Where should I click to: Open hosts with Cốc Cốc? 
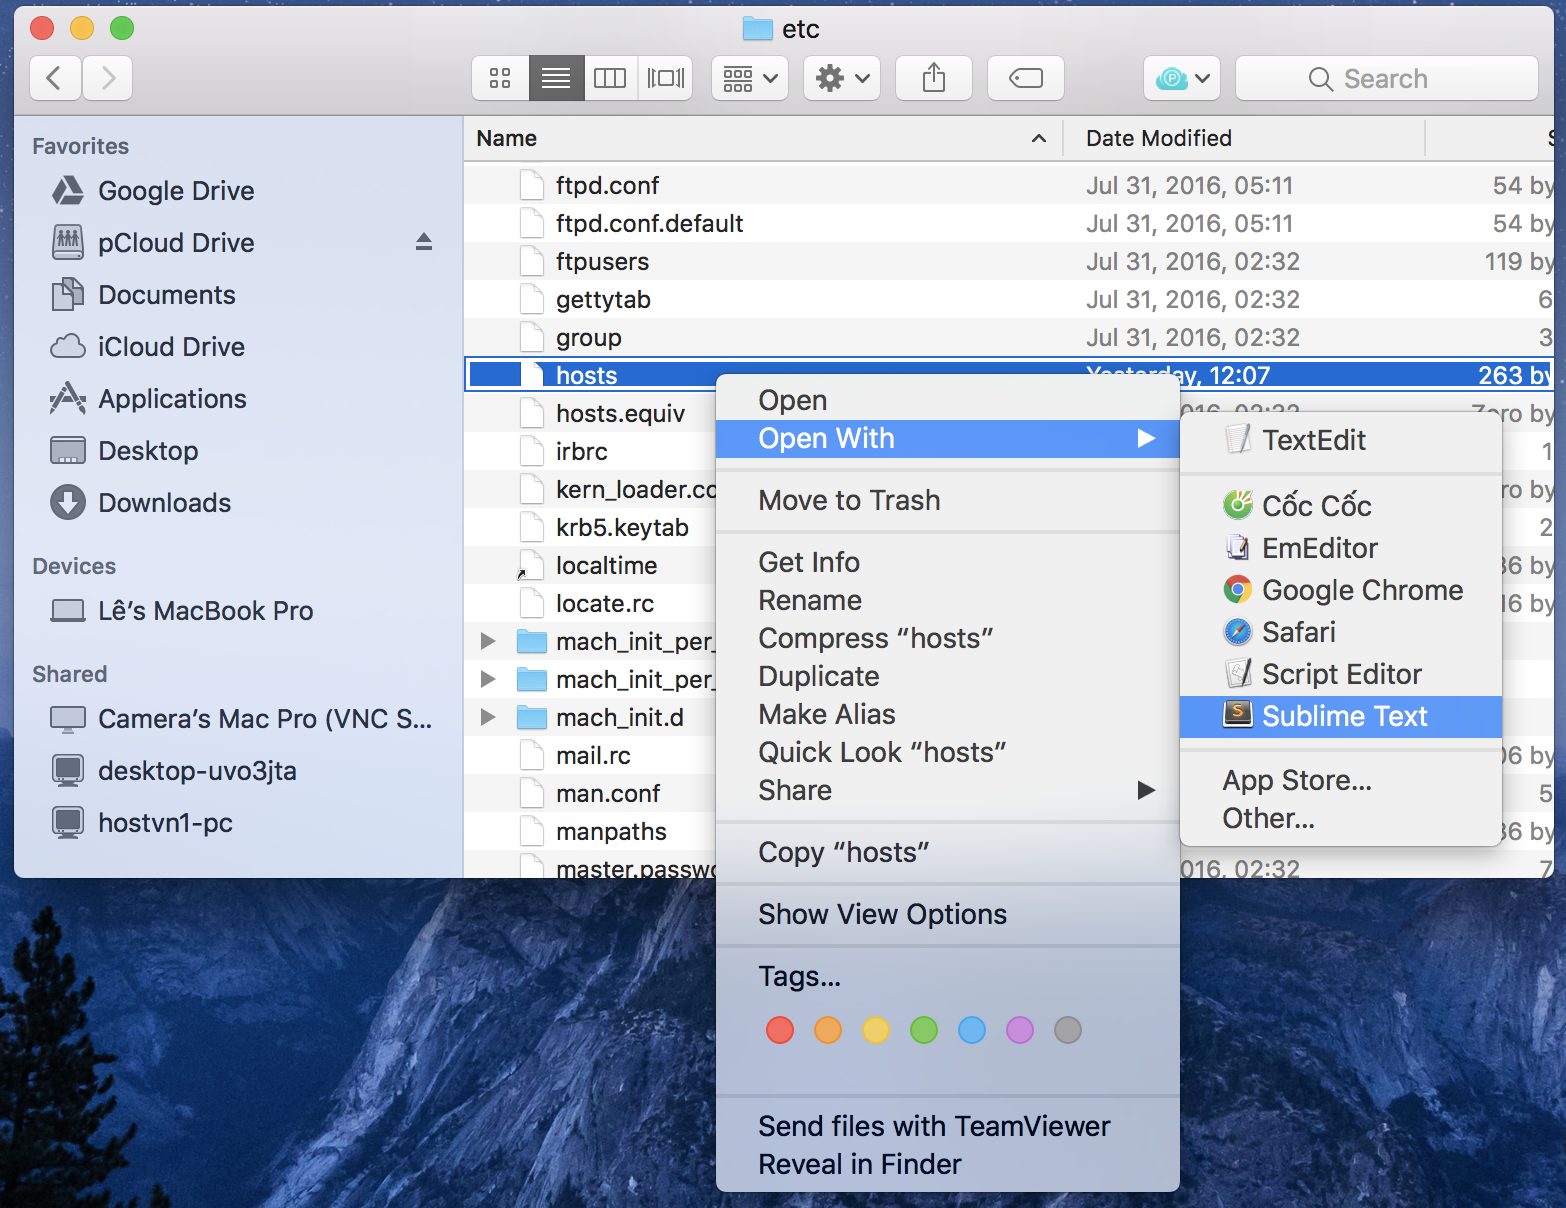click(1341, 505)
